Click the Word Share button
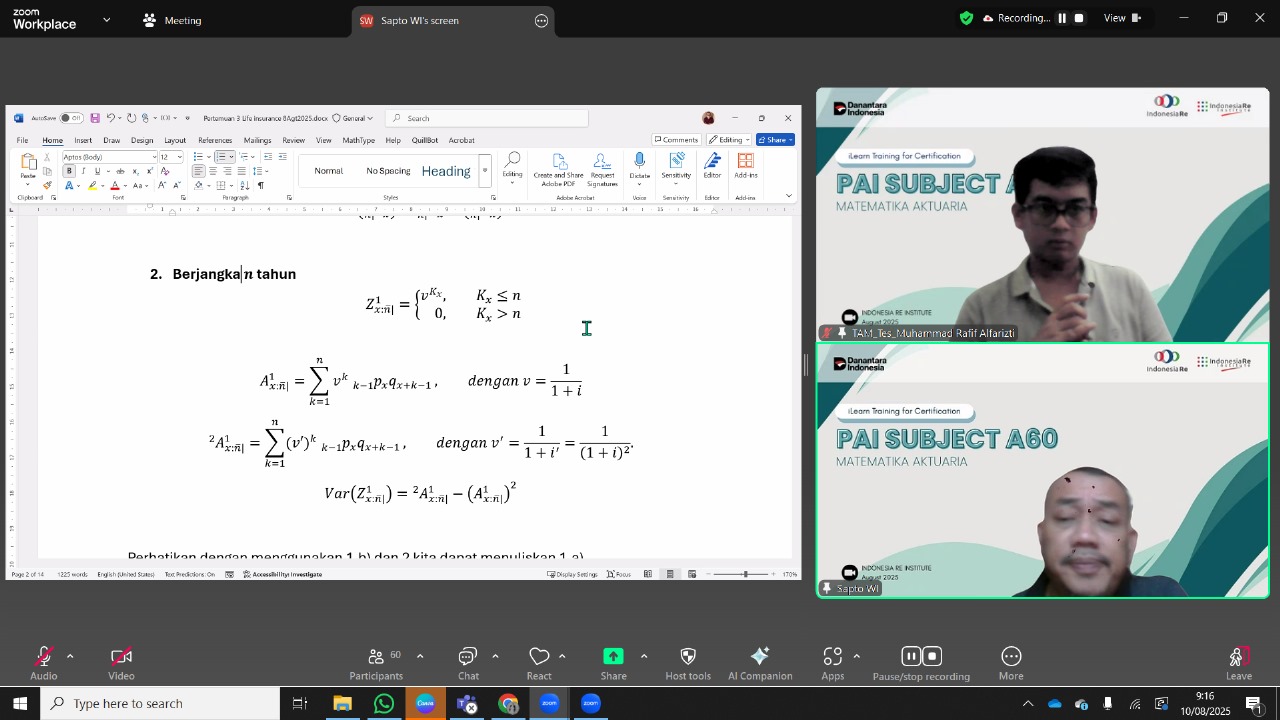Image resolution: width=1280 pixels, height=720 pixels. (775, 140)
